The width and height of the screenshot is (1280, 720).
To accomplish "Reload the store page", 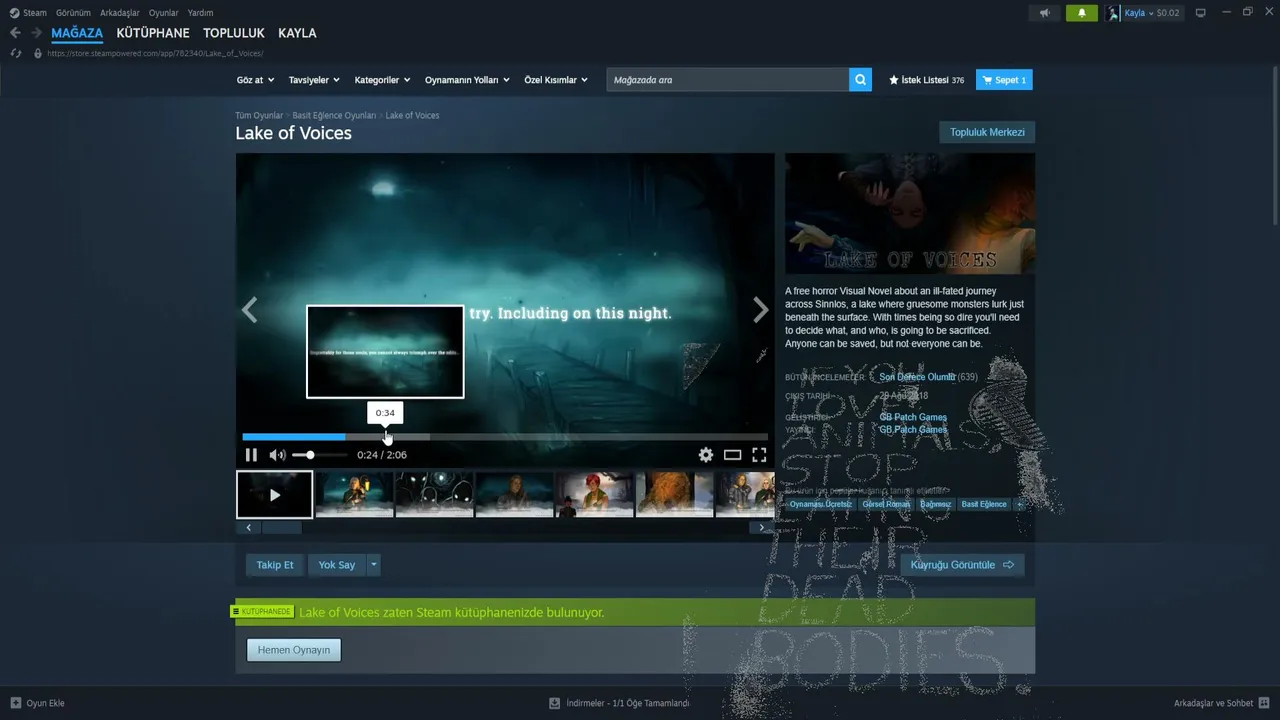I will pyautogui.click(x=16, y=53).
